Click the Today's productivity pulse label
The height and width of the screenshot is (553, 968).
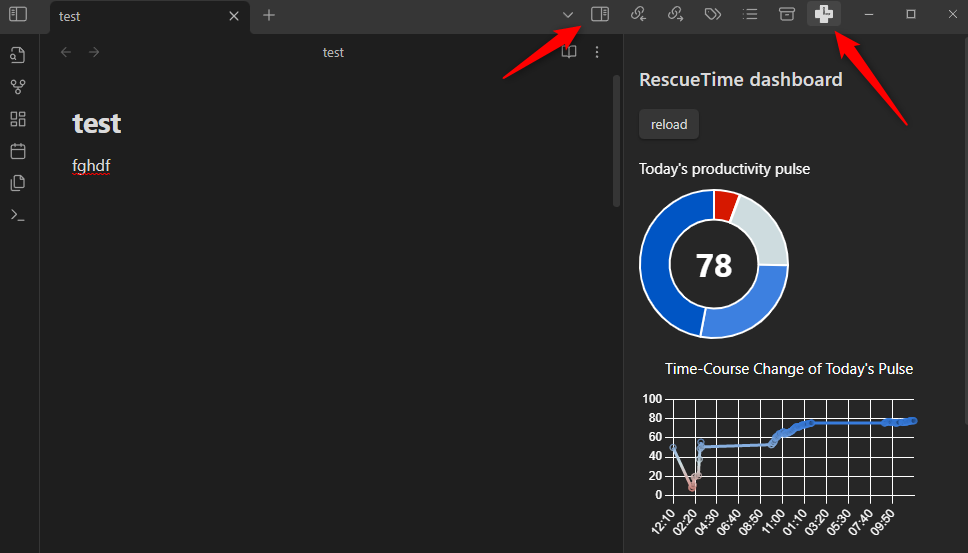724,169
